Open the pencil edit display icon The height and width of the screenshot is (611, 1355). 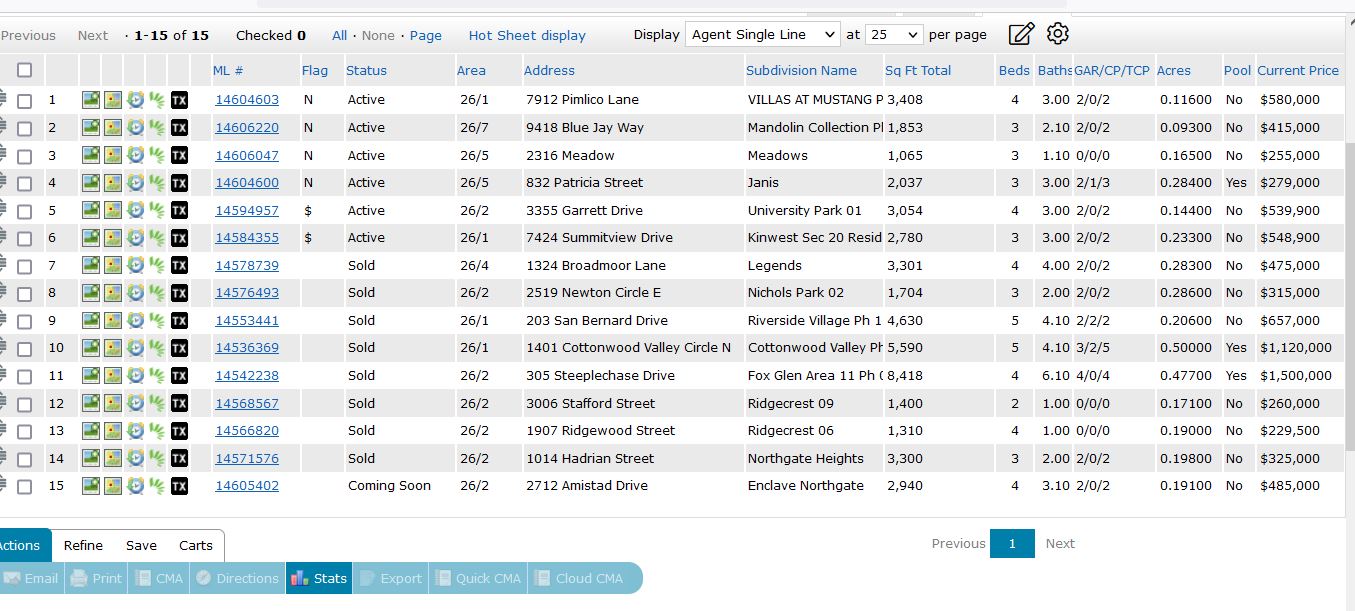pyautogui.click(x=1021, y=34)
